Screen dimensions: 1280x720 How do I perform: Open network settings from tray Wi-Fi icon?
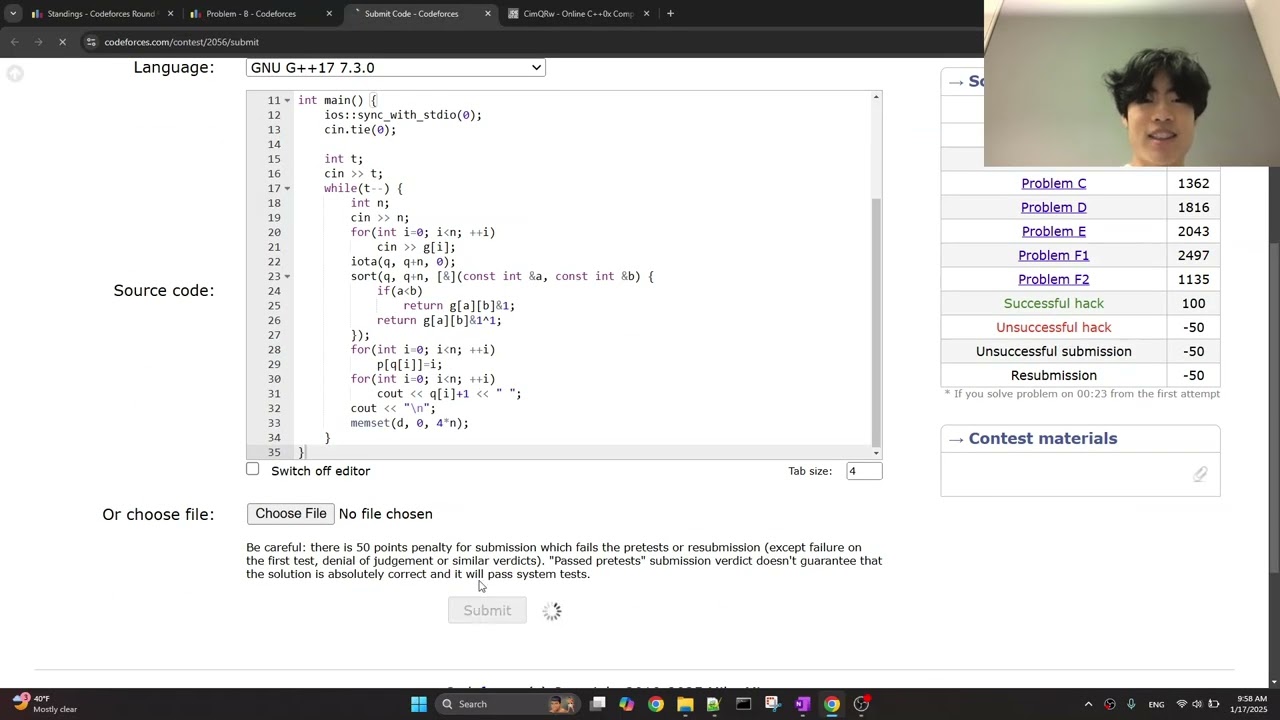click(x=1181, y=704)
